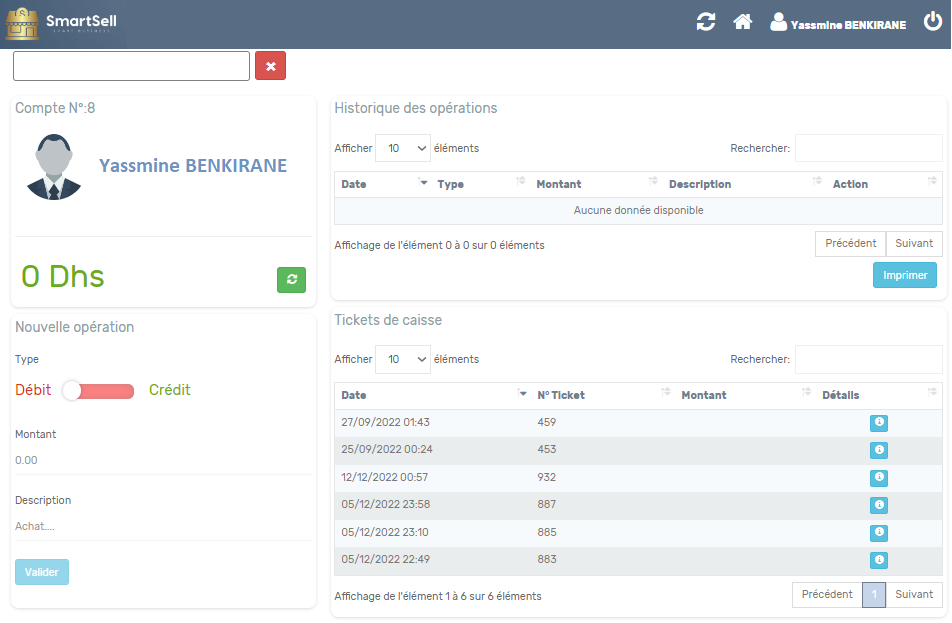
Task: Sort operations history by Action
Action: 884,184
